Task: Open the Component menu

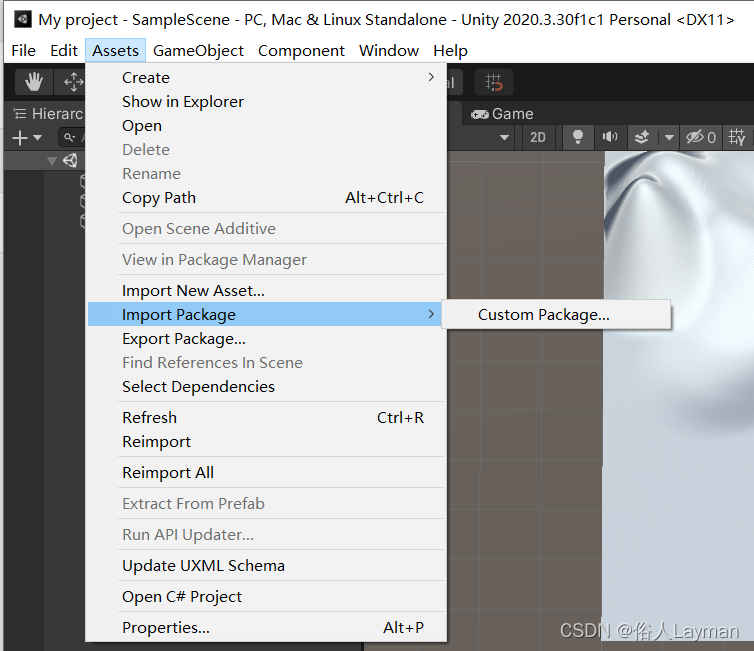Action: (x=301, y=50)
